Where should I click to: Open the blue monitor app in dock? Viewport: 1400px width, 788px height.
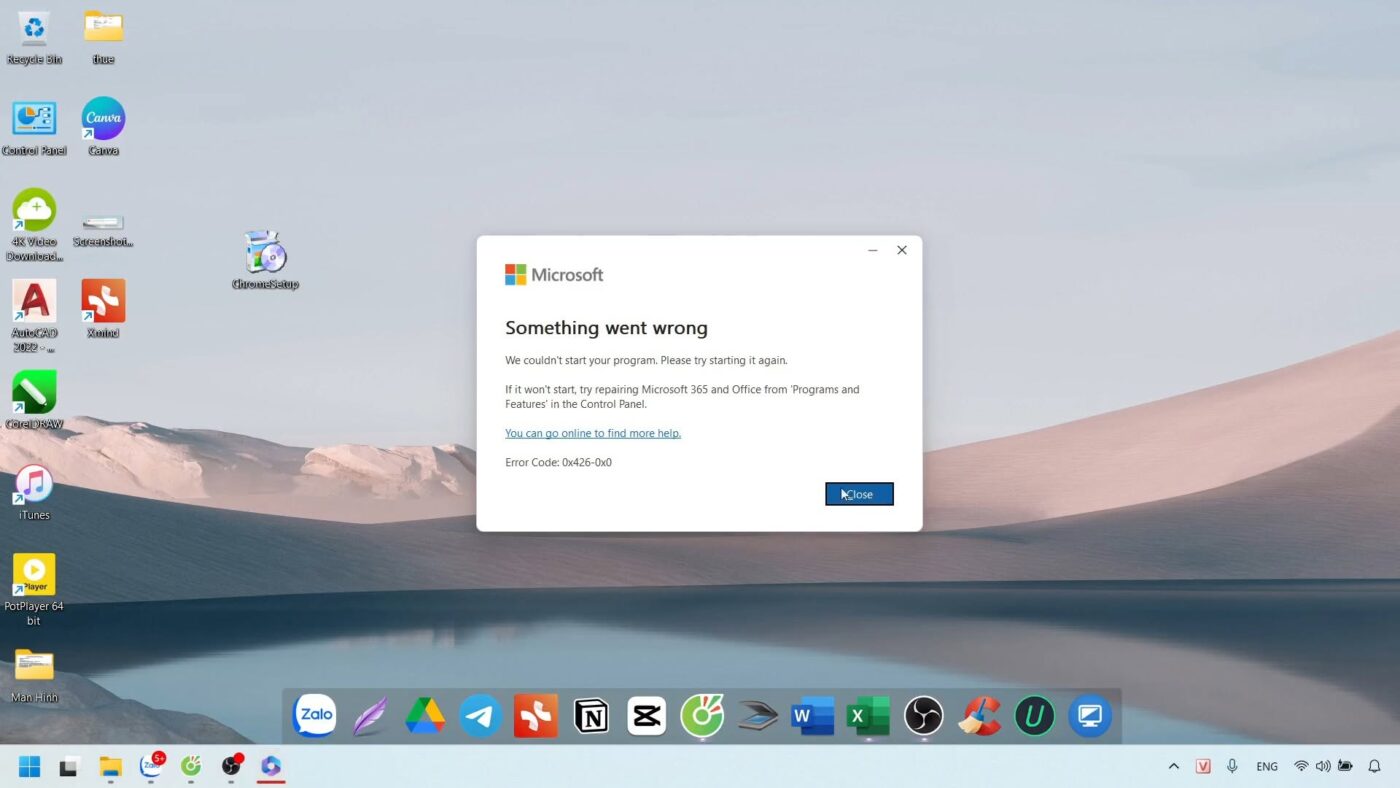tap(1090, 716)
